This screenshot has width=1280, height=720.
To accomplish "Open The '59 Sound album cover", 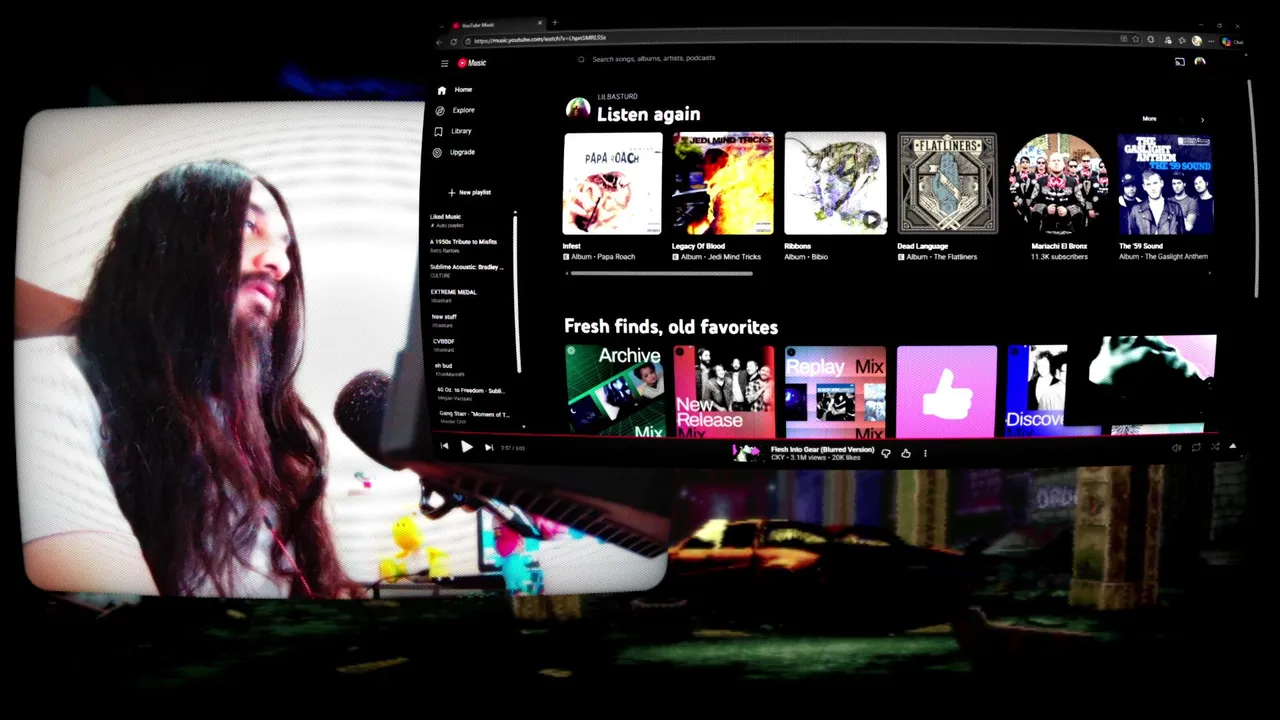I will [x=1165, y=185].
